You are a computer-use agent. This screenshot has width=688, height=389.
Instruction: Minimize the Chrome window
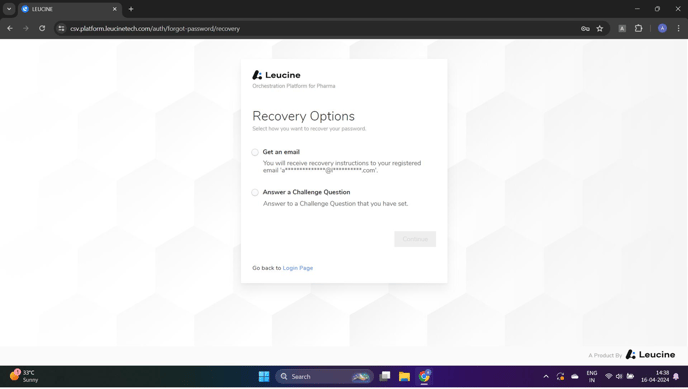pyautogui.click(x=637, y=9)
